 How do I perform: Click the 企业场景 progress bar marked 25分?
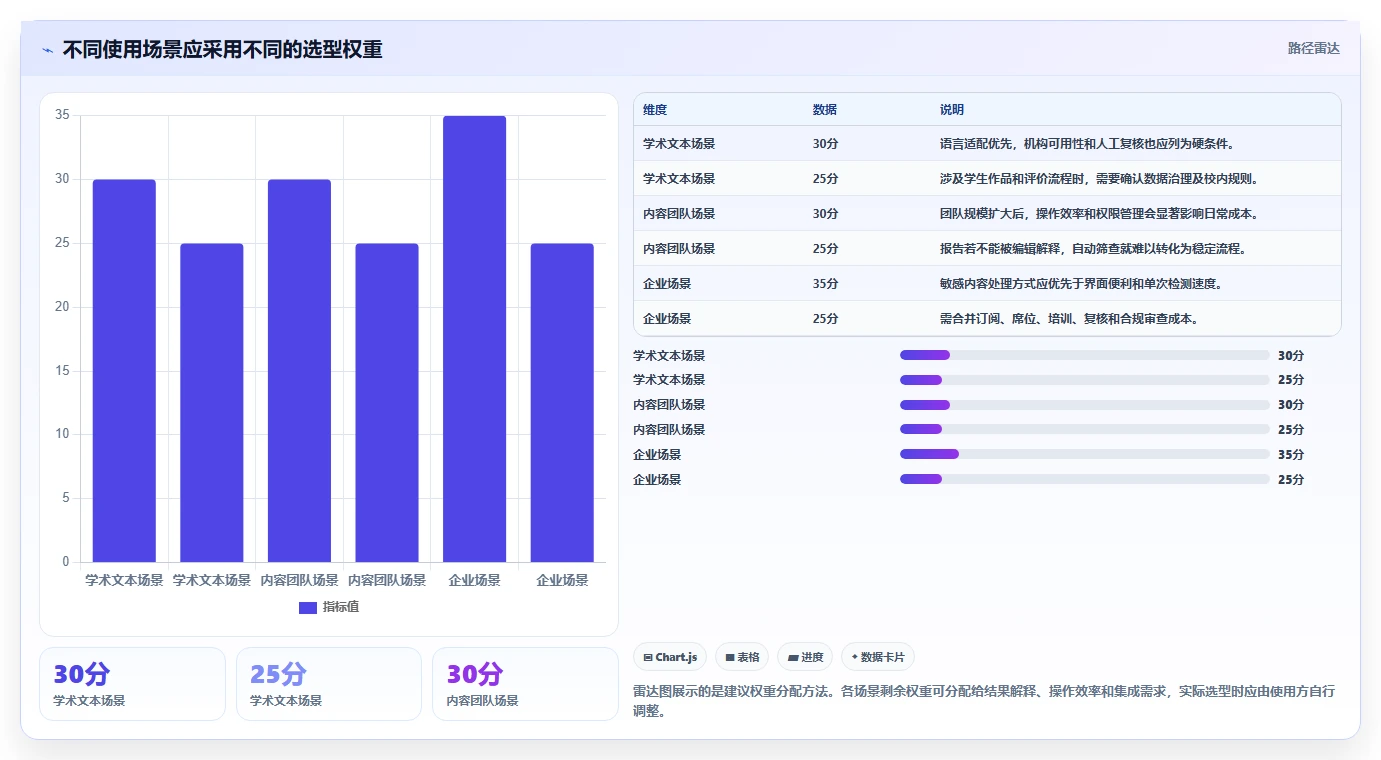1085,479
